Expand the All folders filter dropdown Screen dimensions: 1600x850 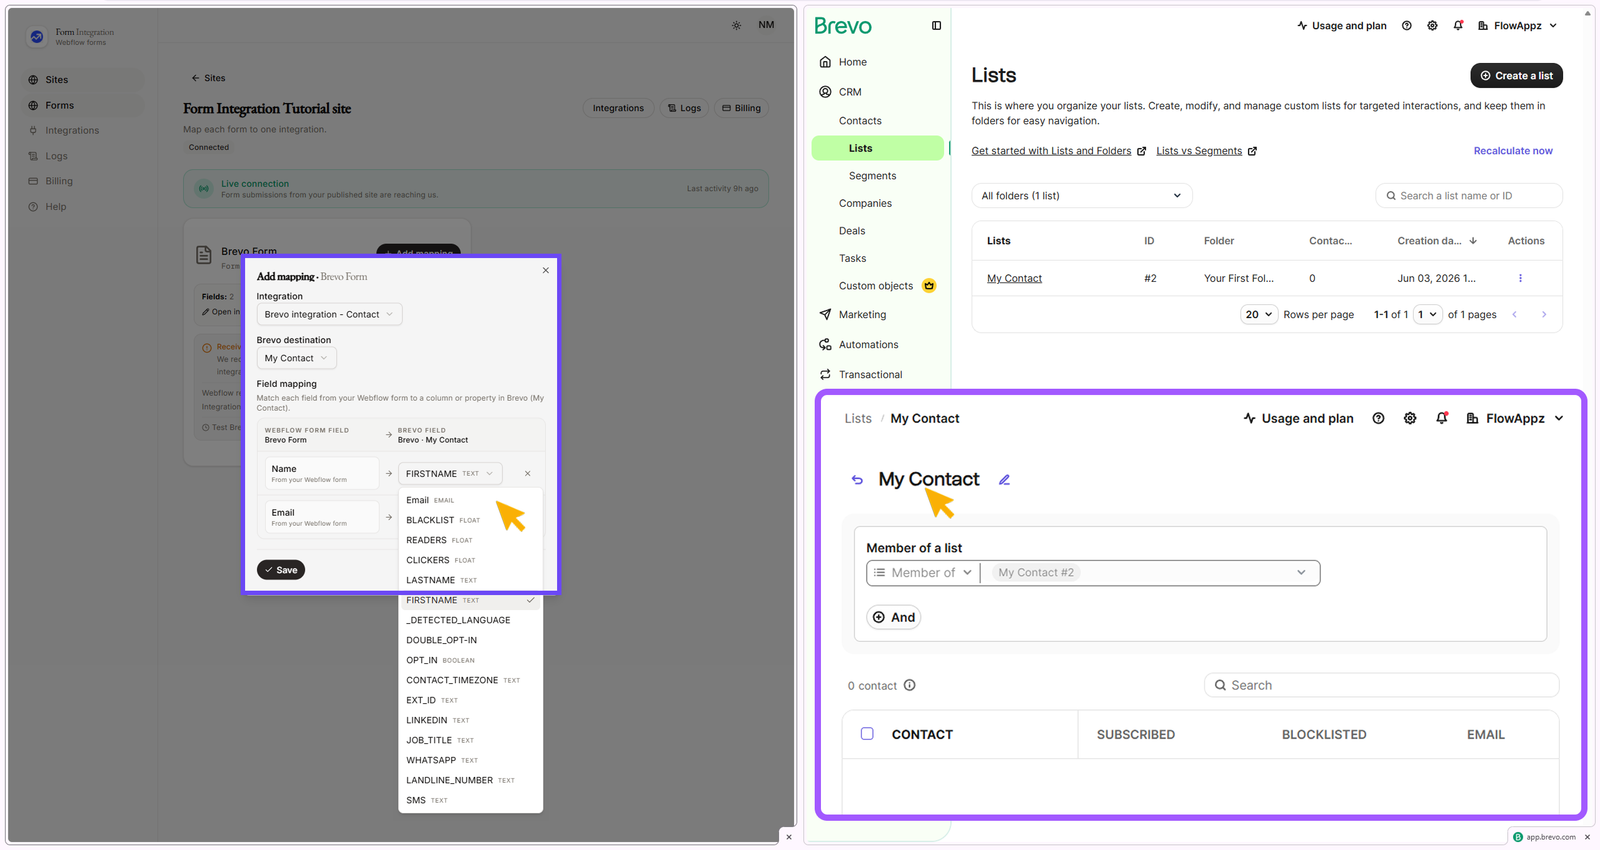[1082, 196]
